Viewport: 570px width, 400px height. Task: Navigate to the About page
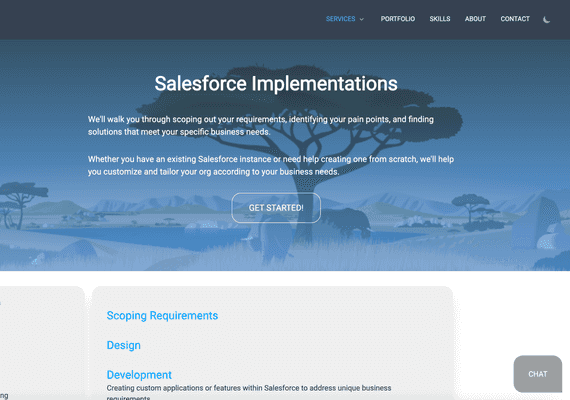(475, 19)
